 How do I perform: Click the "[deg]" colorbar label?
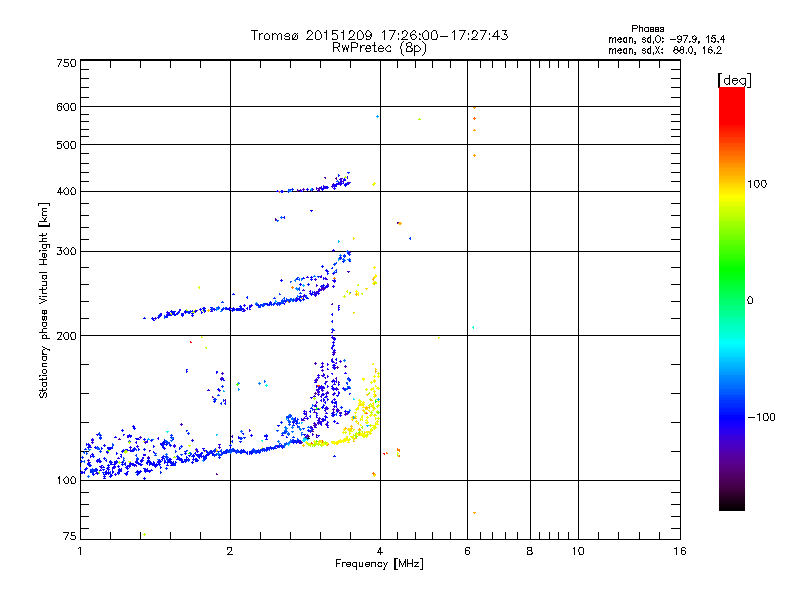pyautogui.click(x=734, y=80)
